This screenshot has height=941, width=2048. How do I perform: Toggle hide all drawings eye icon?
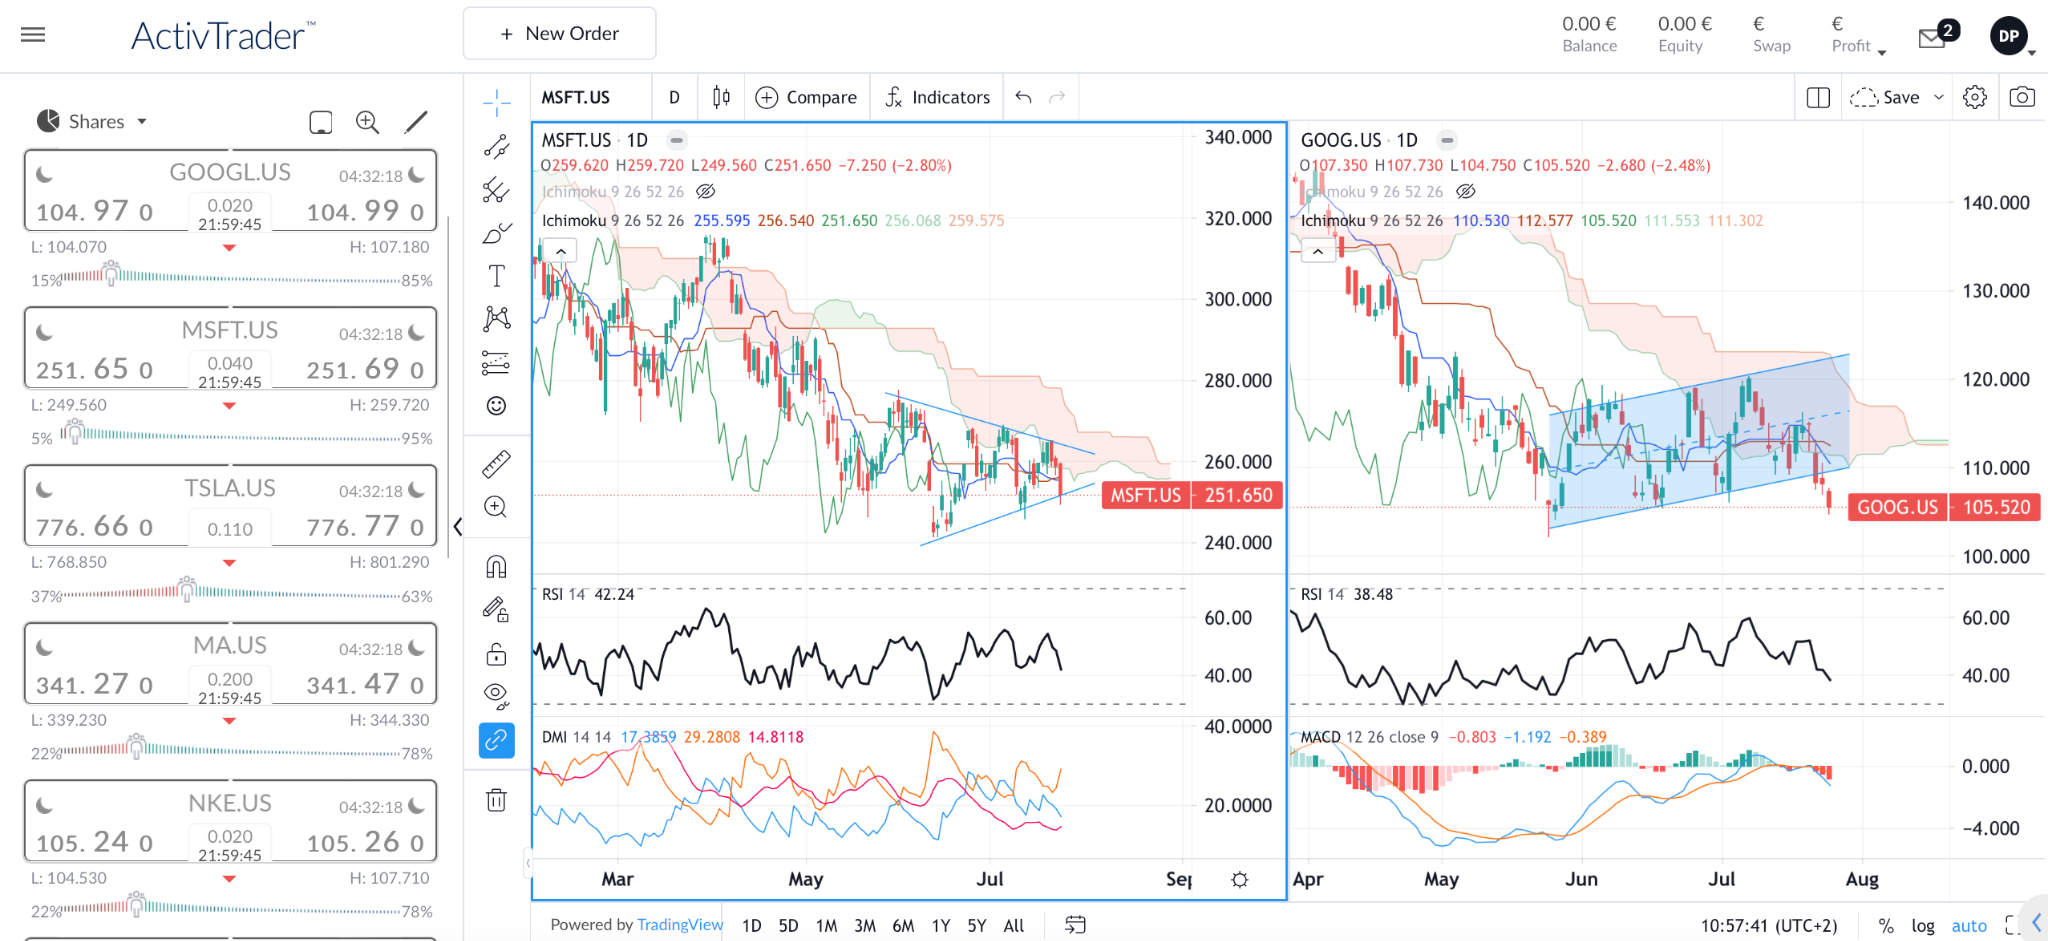click(x=496, y=696)
